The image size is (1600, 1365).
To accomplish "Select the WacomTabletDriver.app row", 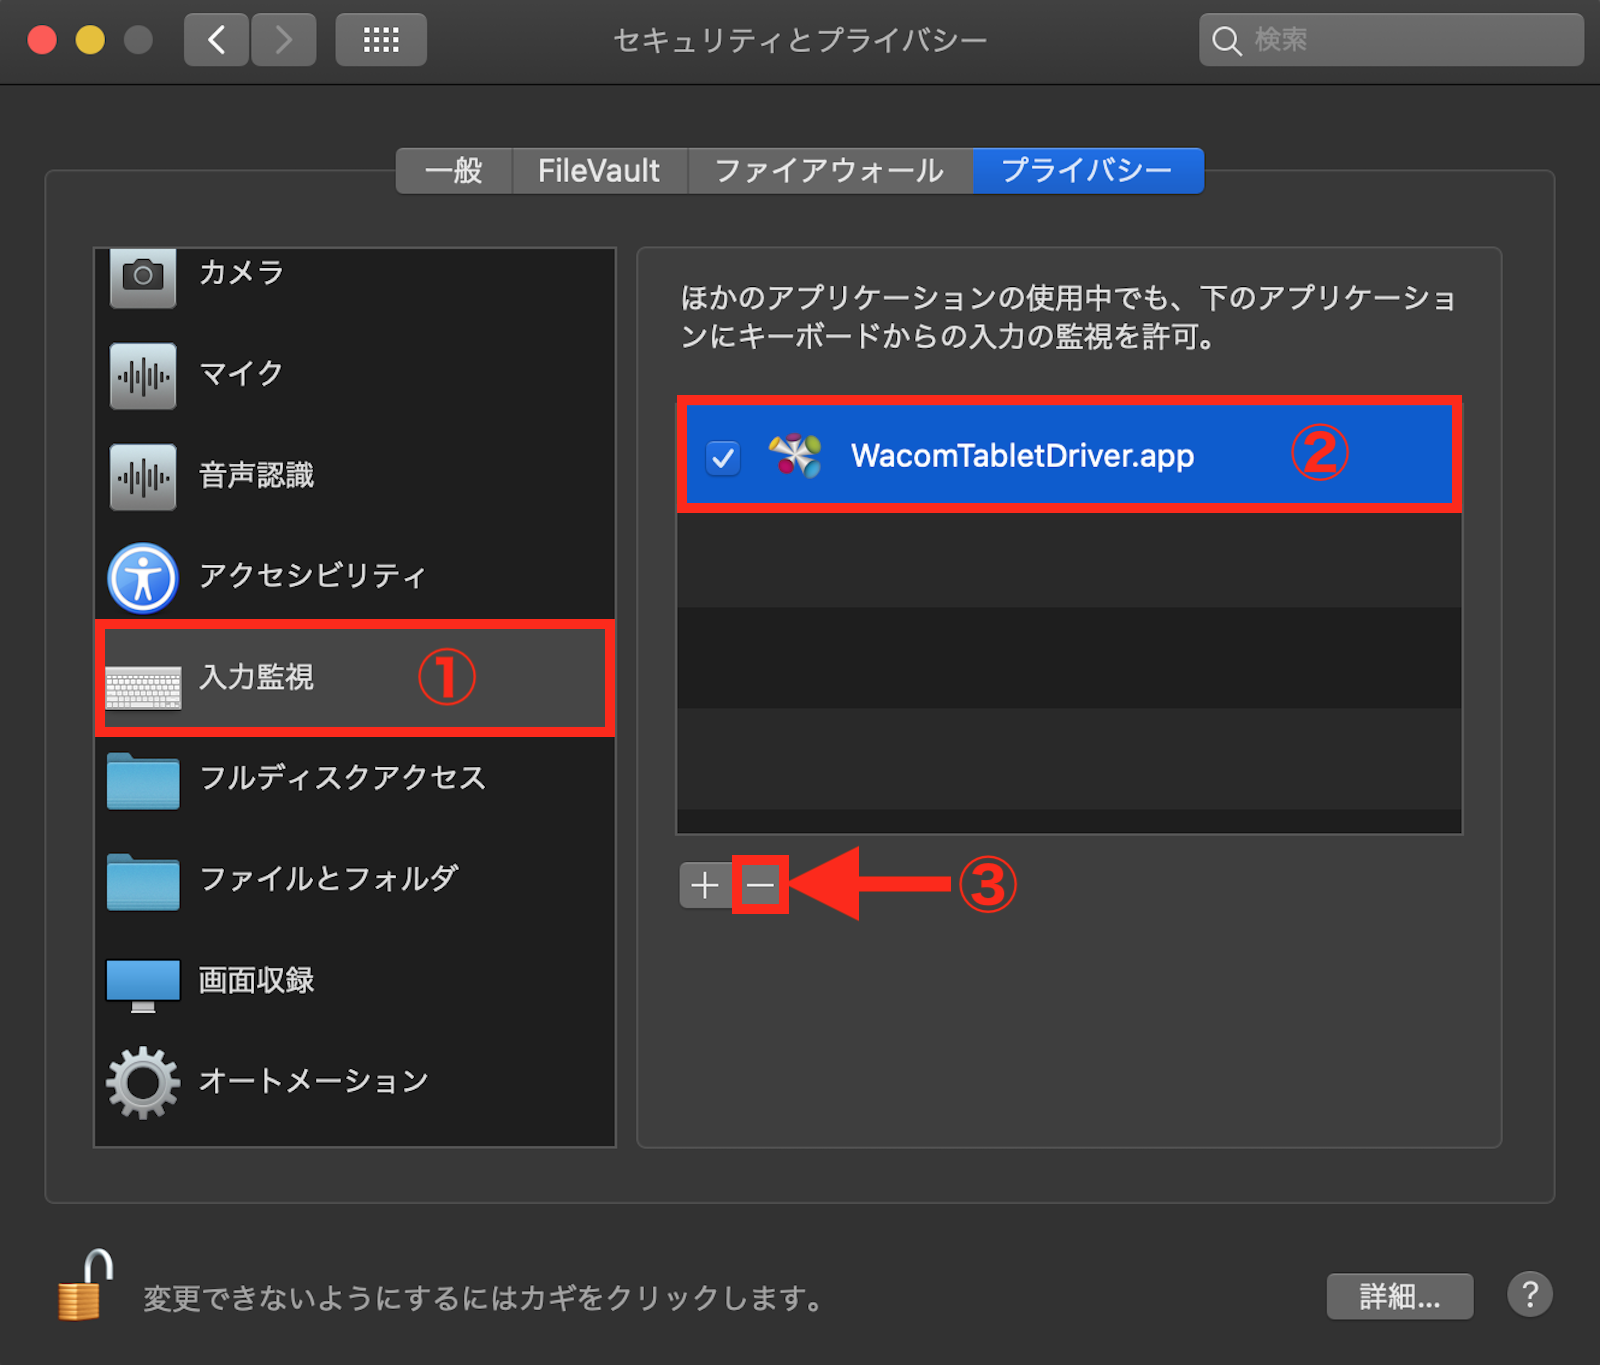I will point(1069,456).
